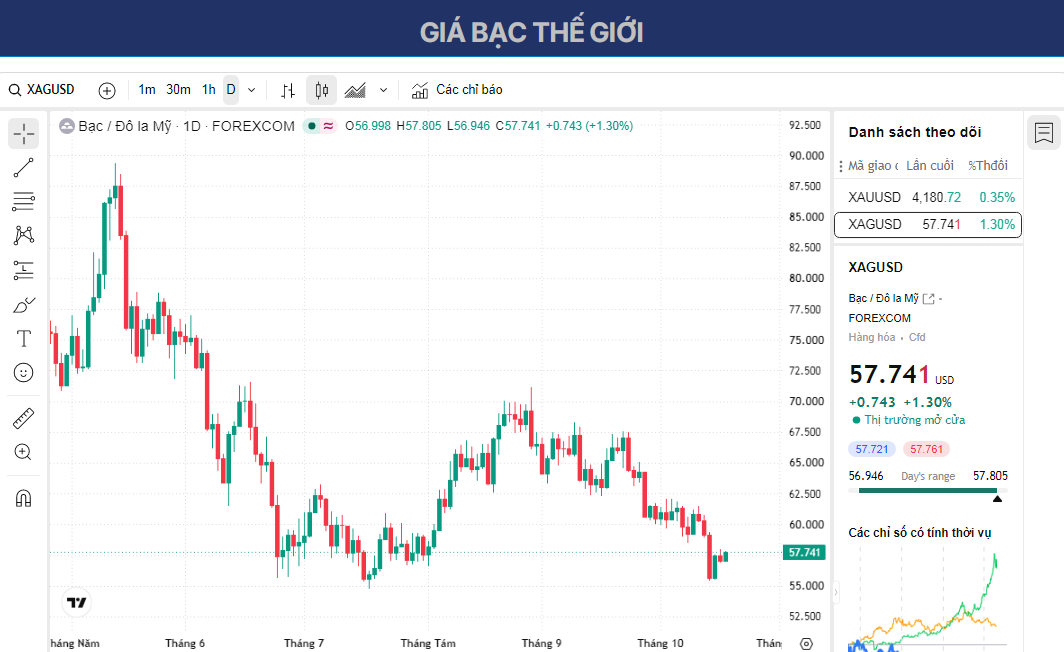Click the TradingView logo on chart
Screen dimensions: 1064x652
[77, 602]
